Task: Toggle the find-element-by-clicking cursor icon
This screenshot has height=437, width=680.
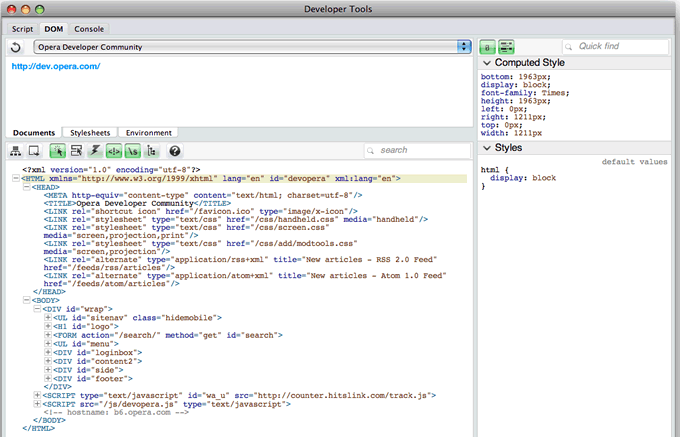Action: (x=58, y=151)
